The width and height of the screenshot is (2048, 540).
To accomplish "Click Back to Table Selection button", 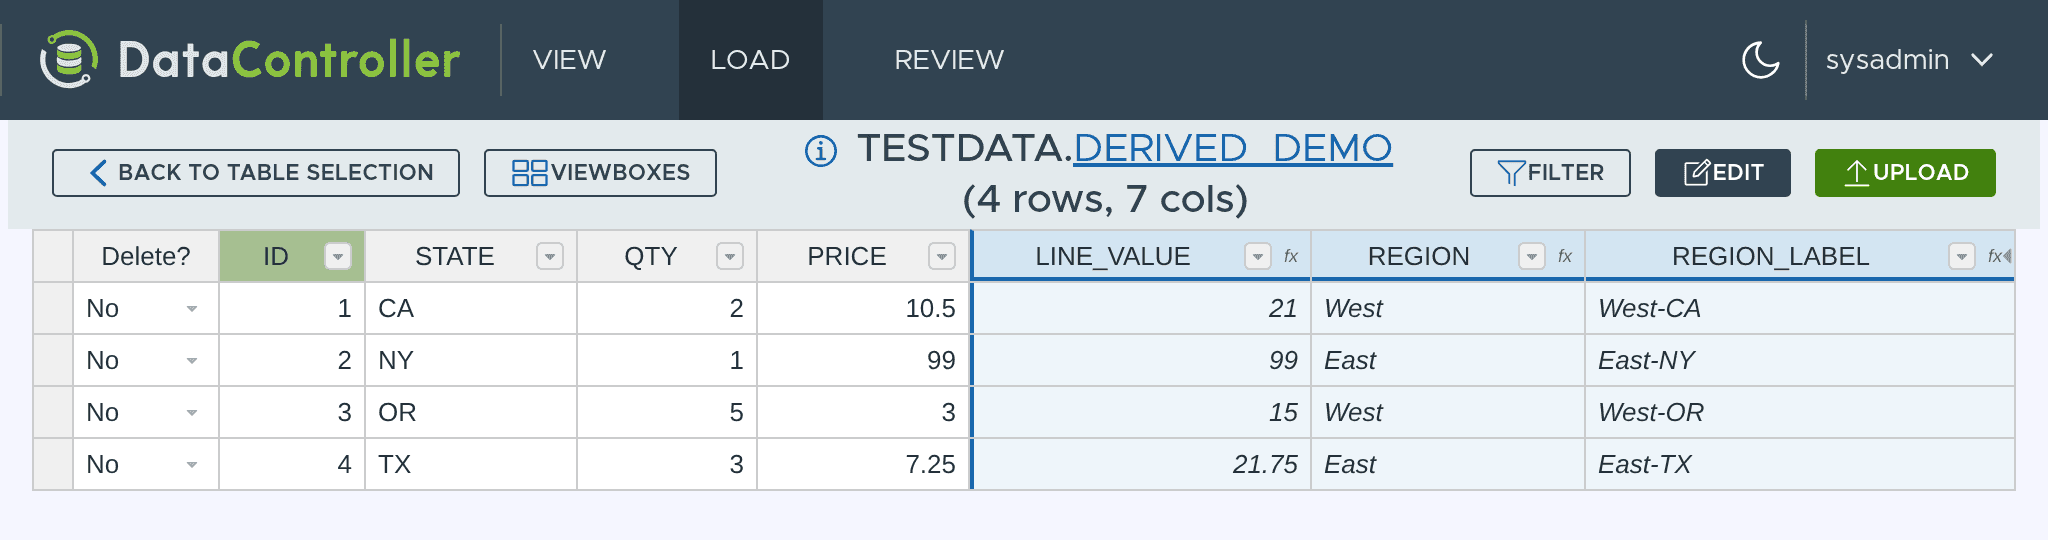I will 256,173.
